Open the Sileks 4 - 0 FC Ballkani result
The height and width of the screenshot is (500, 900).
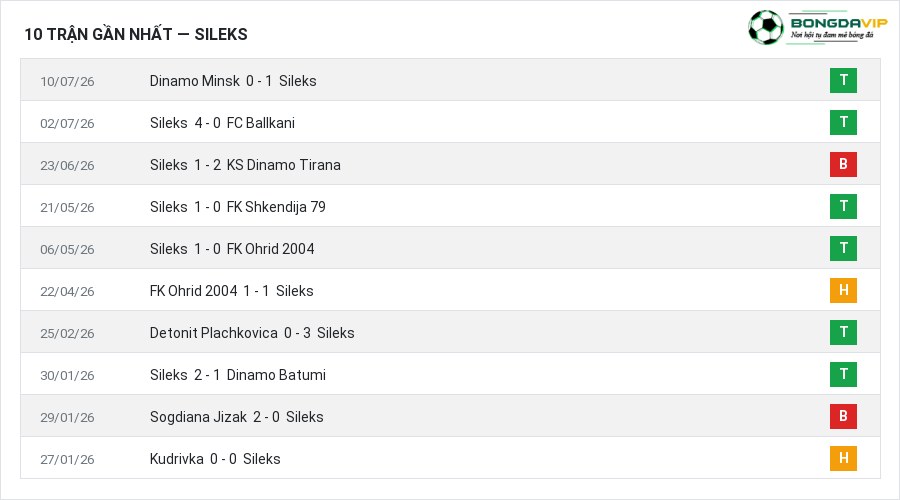point(222,123)
